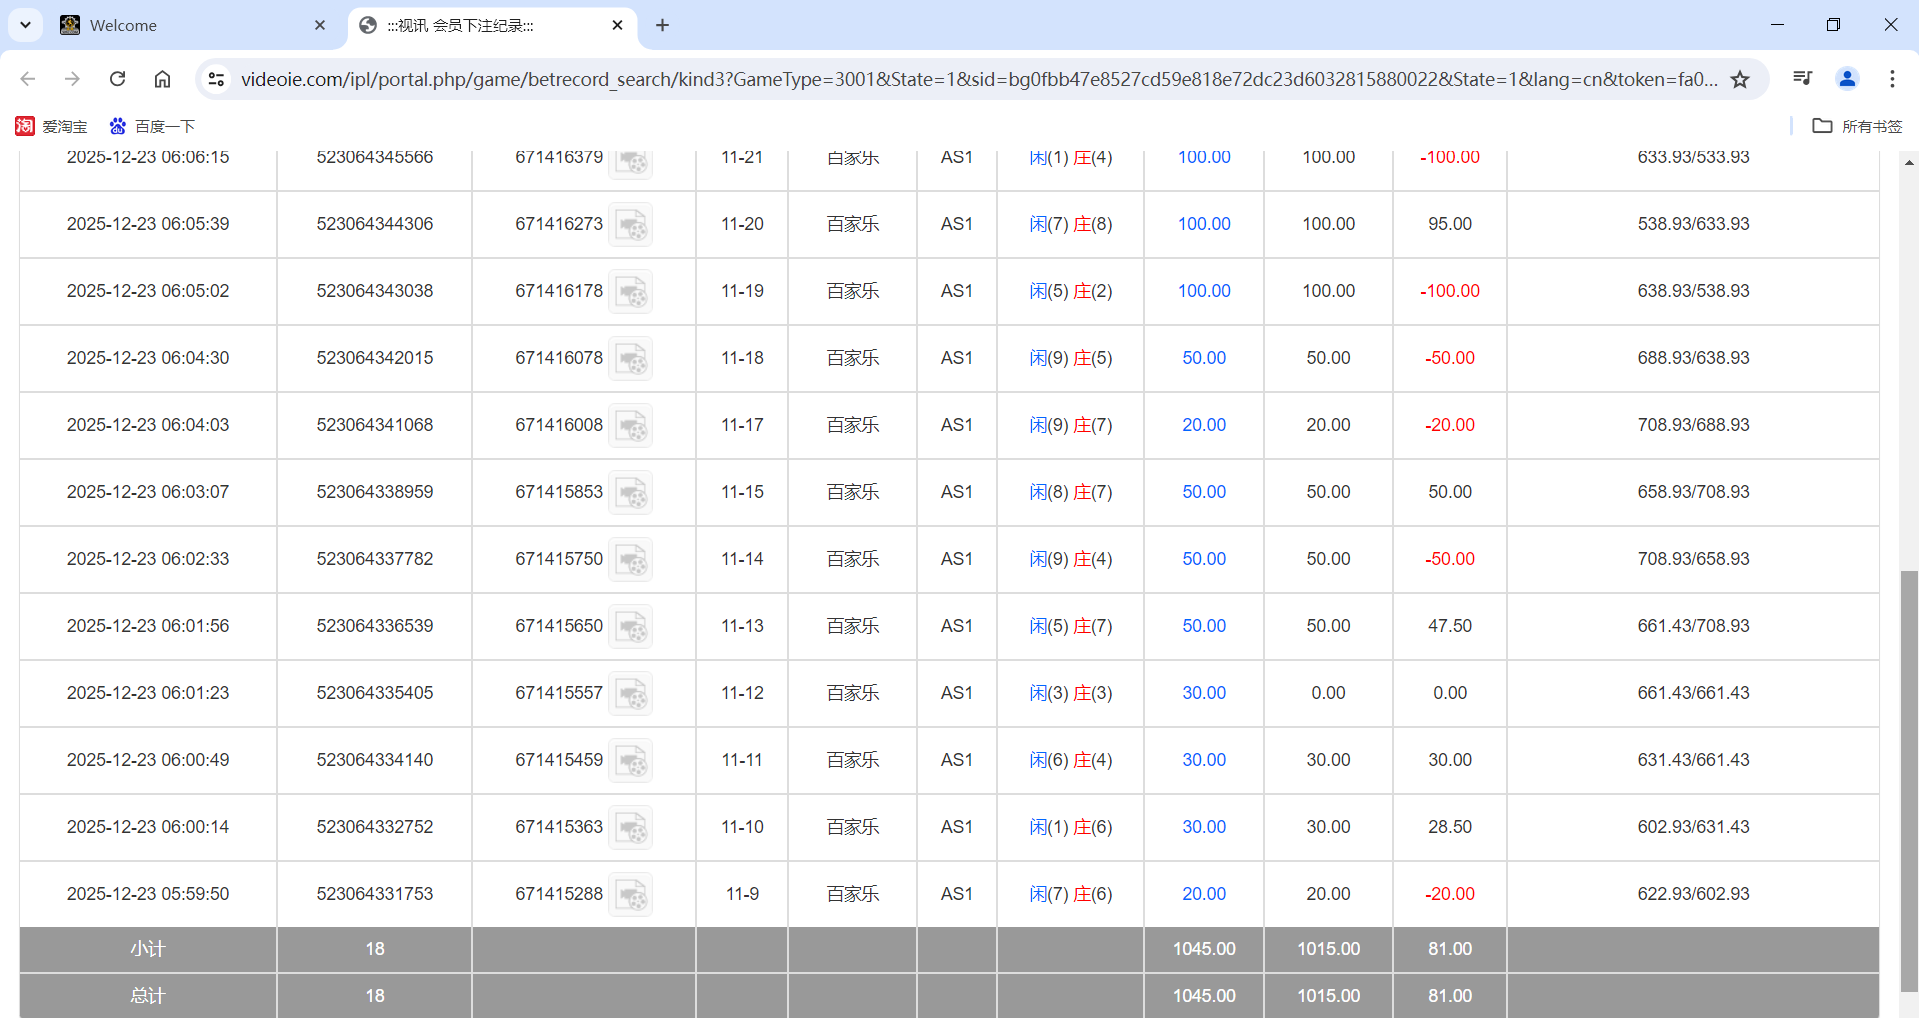The image size is (1919, 1018).
Task: Open the 爱淘宝 bookmark icon
Action: pos(25,126)
